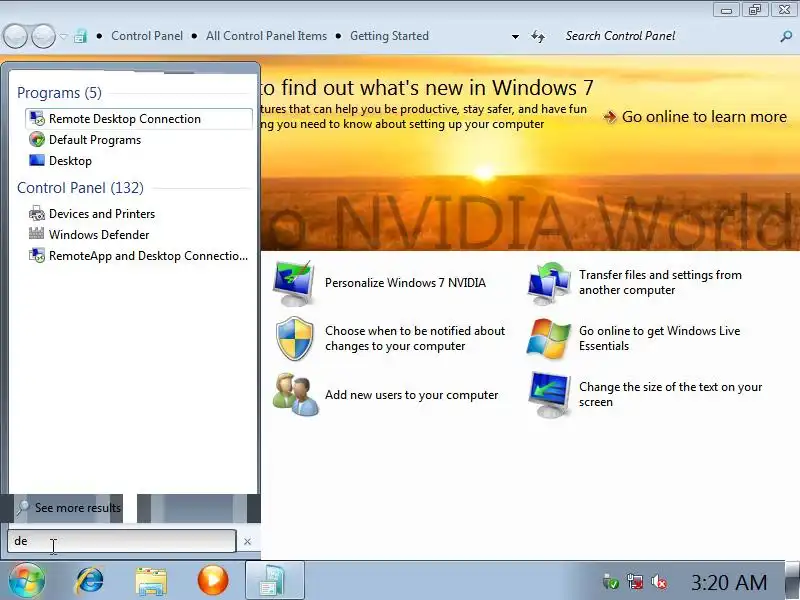Click the Getting Started breadcrumb
800x600 pixels.
(389, 36)
